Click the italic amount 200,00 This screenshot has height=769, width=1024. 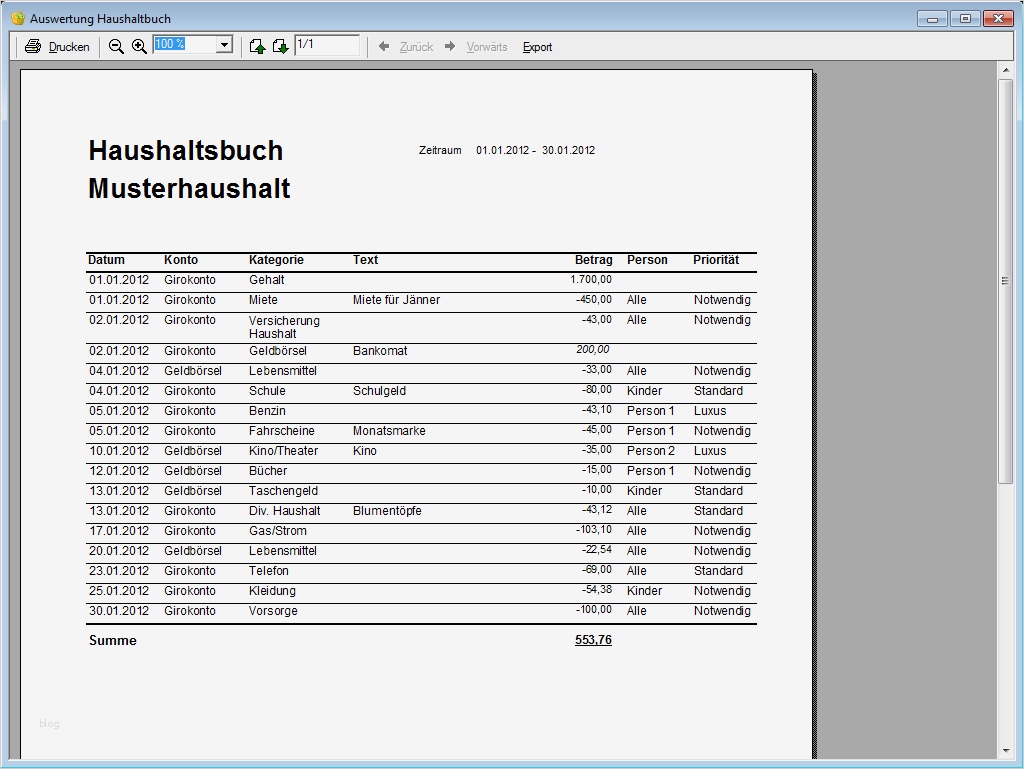tap(592, 350)
